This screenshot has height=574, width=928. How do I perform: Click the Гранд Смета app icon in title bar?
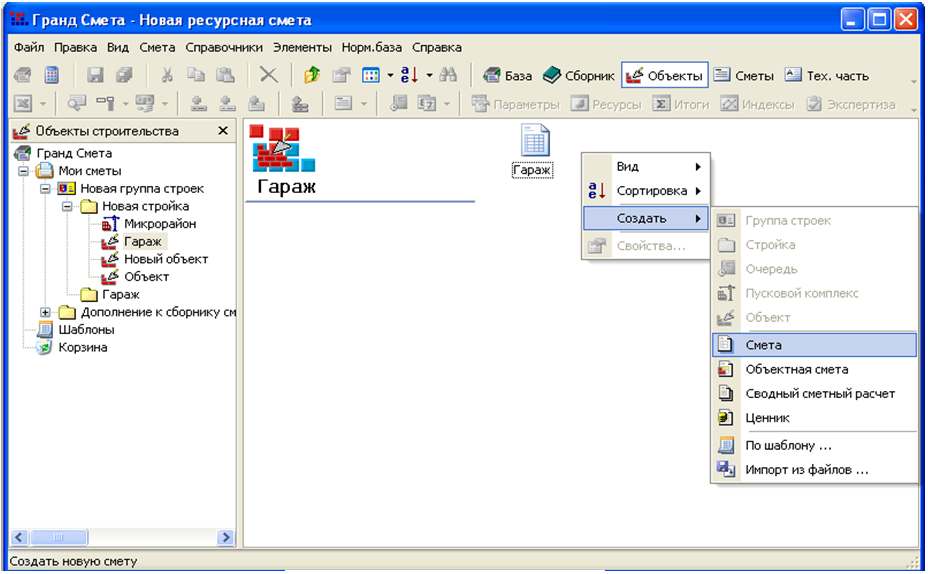20,20
